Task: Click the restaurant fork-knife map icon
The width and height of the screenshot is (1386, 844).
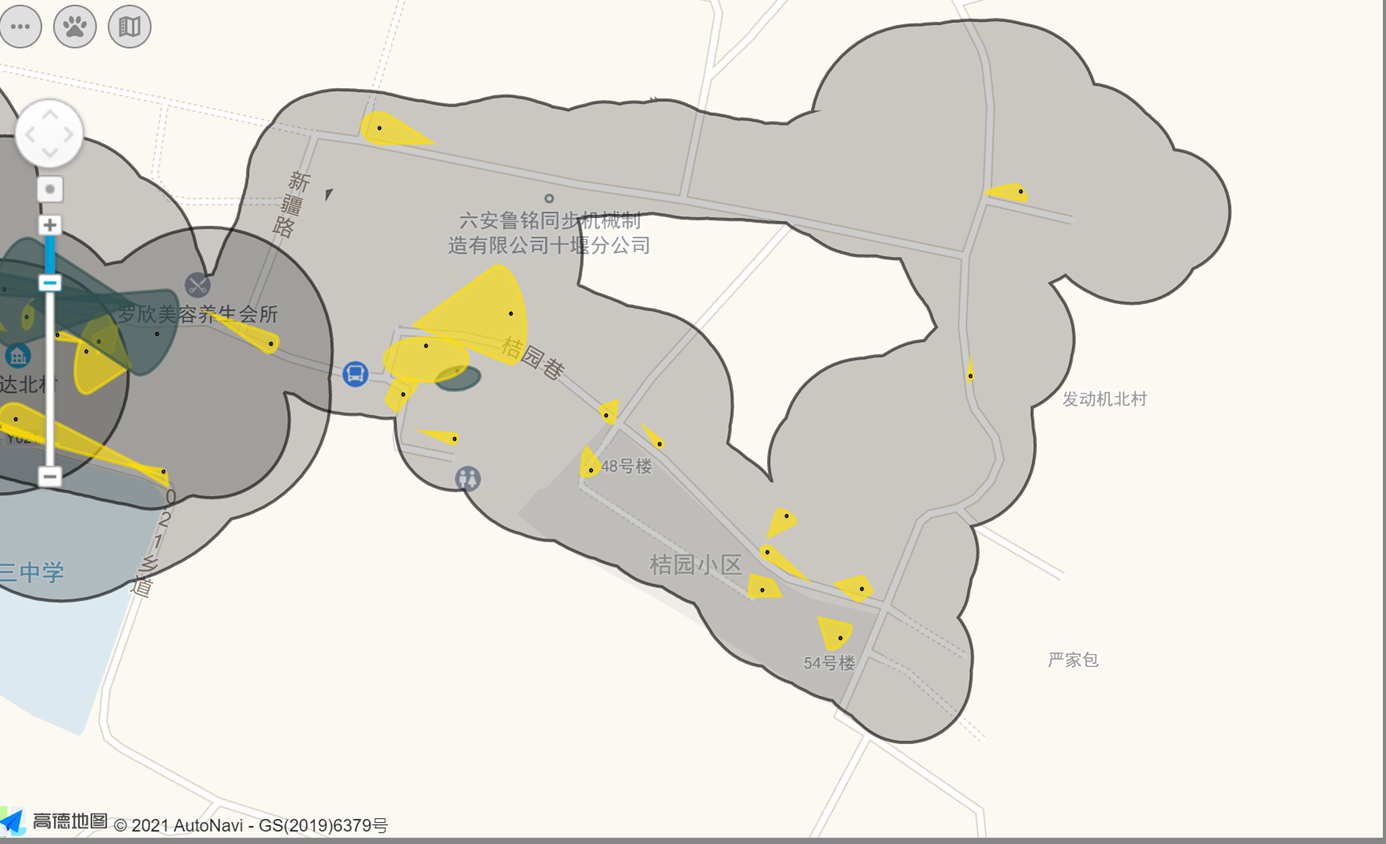Action: [198, 285]
